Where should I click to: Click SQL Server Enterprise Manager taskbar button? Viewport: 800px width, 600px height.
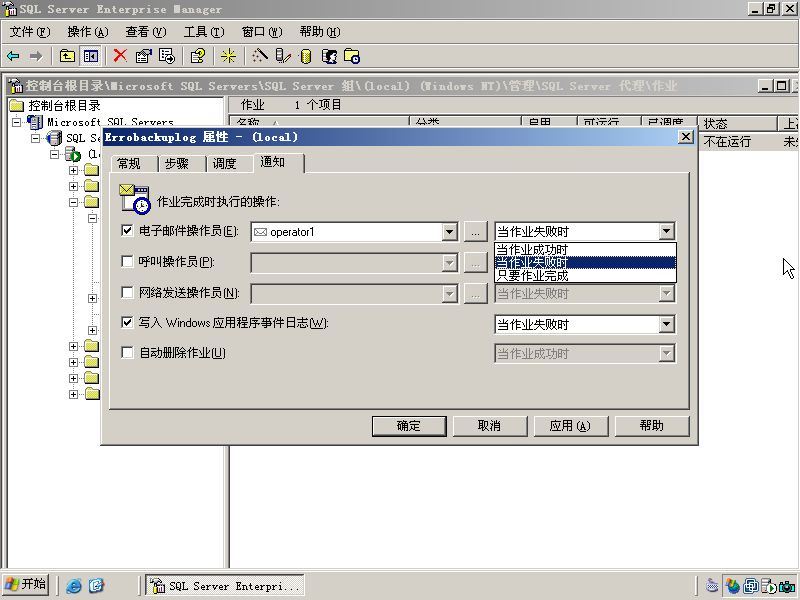coord(224,585)
